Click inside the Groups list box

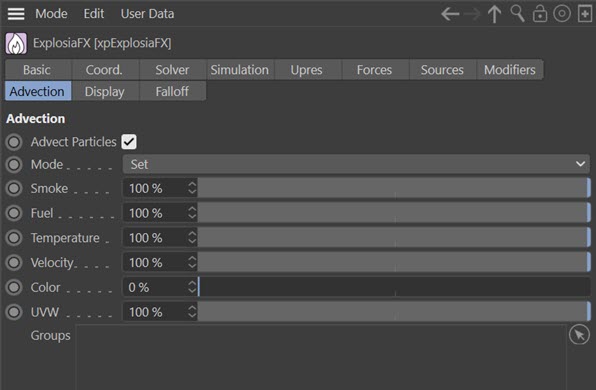320,357
